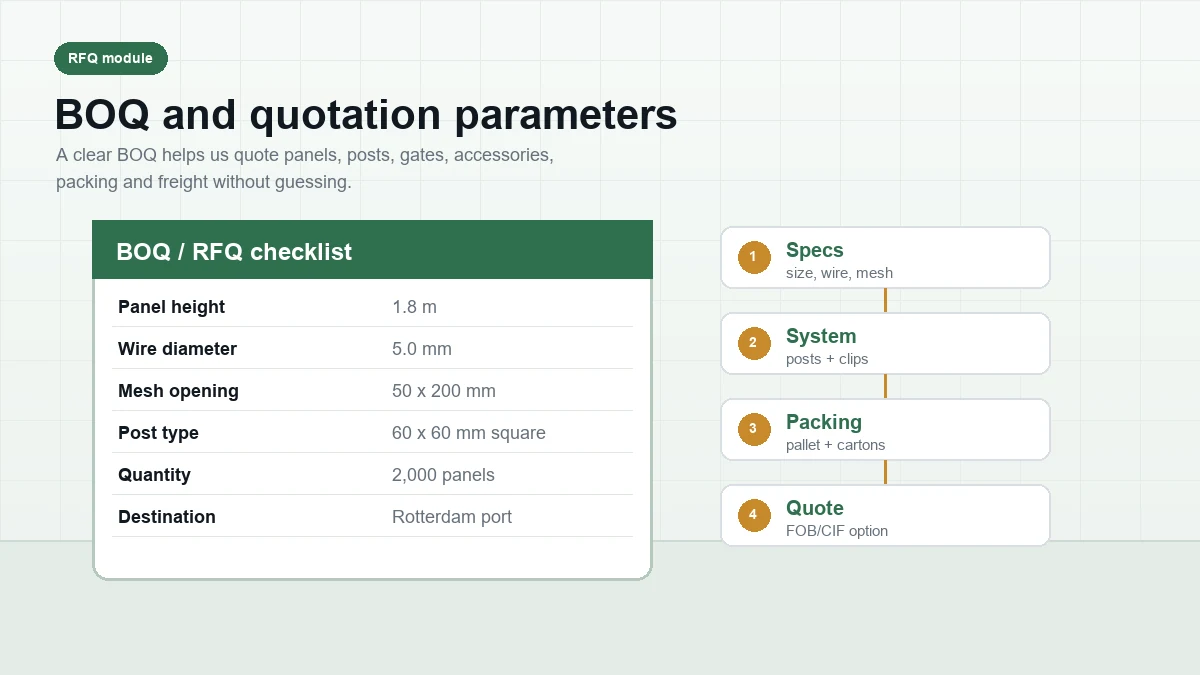Select the step 3 circle icon

[753, 429]
